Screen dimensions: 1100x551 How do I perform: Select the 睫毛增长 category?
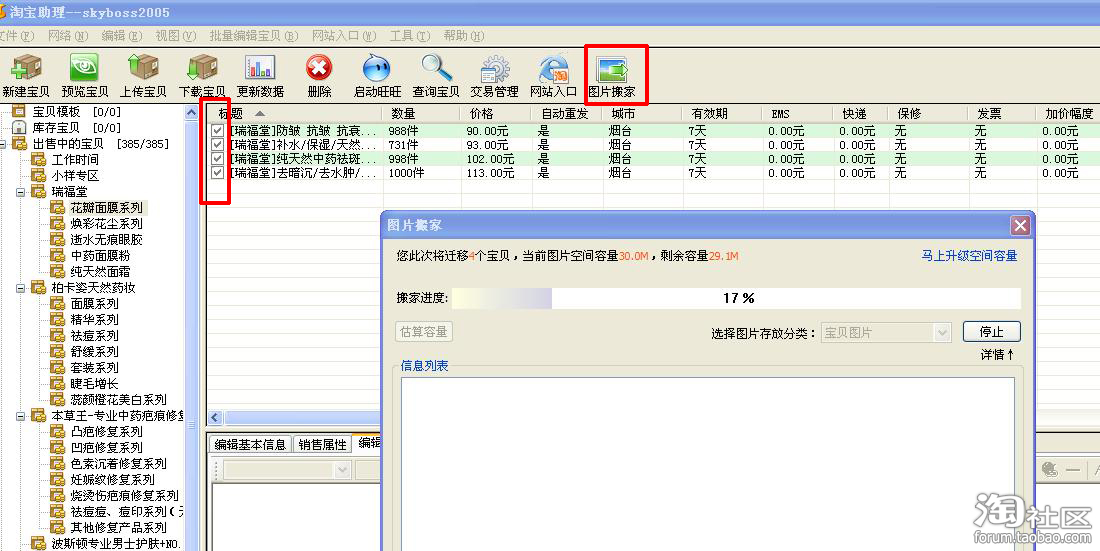pos(95,383)
